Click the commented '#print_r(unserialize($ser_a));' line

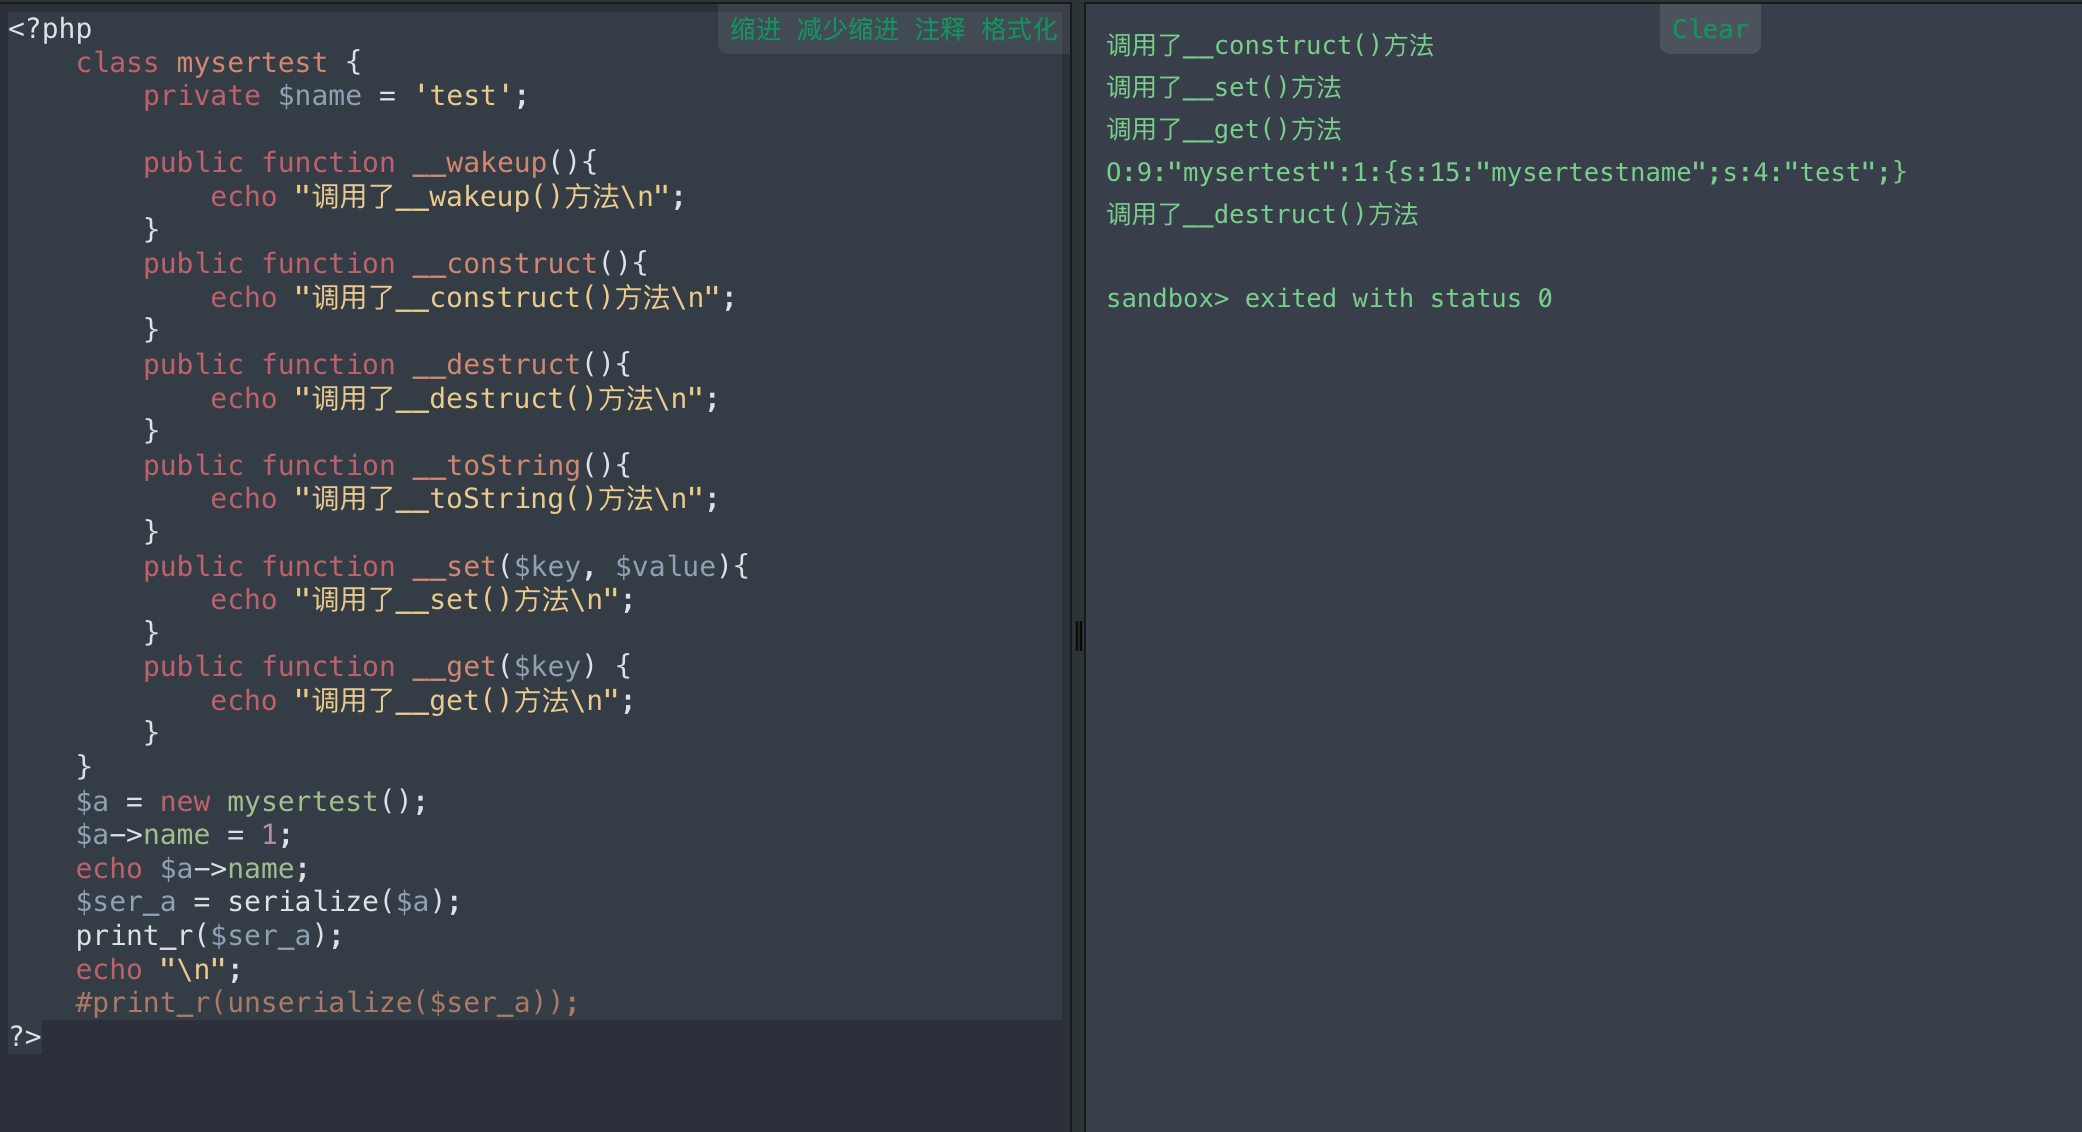click(x=328, y=1003)
